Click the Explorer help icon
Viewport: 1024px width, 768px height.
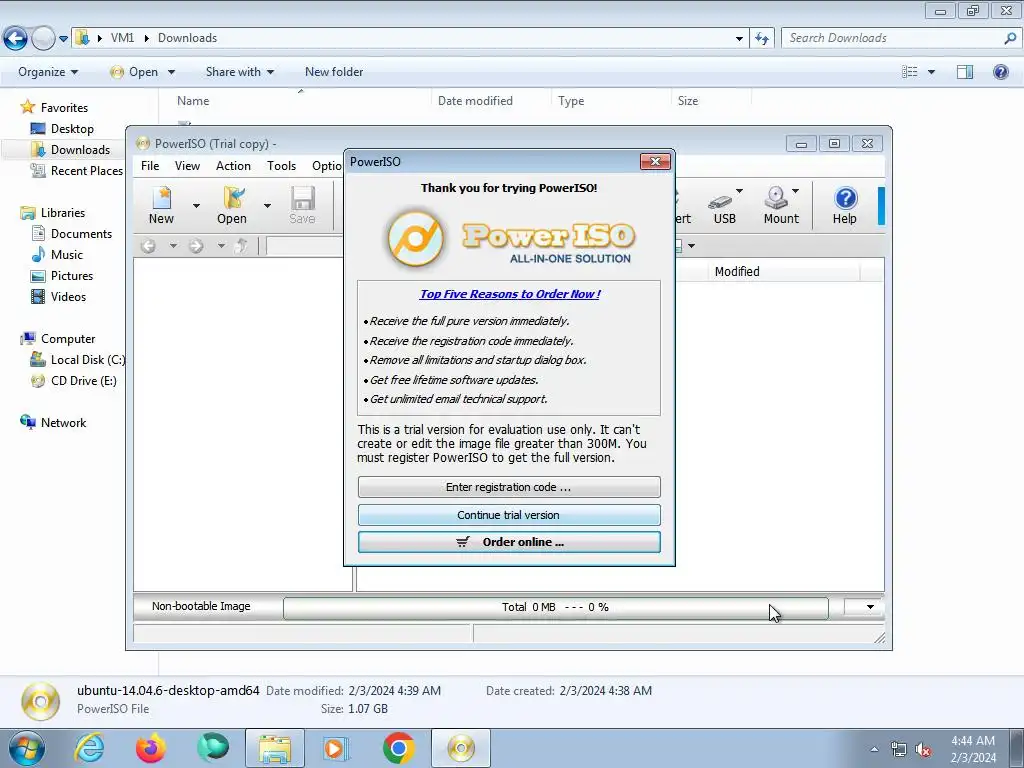pyautogui.click(x=1000, y=72)
